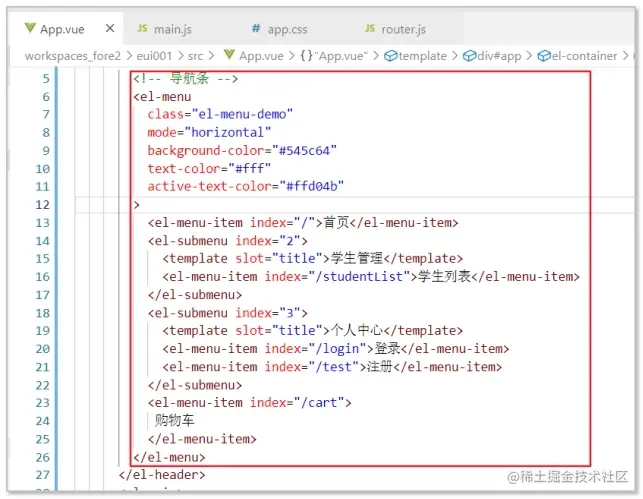Click the JS icon on the router.js tab
The height and width of the screenshot is (499, 643).
point(370,28)
